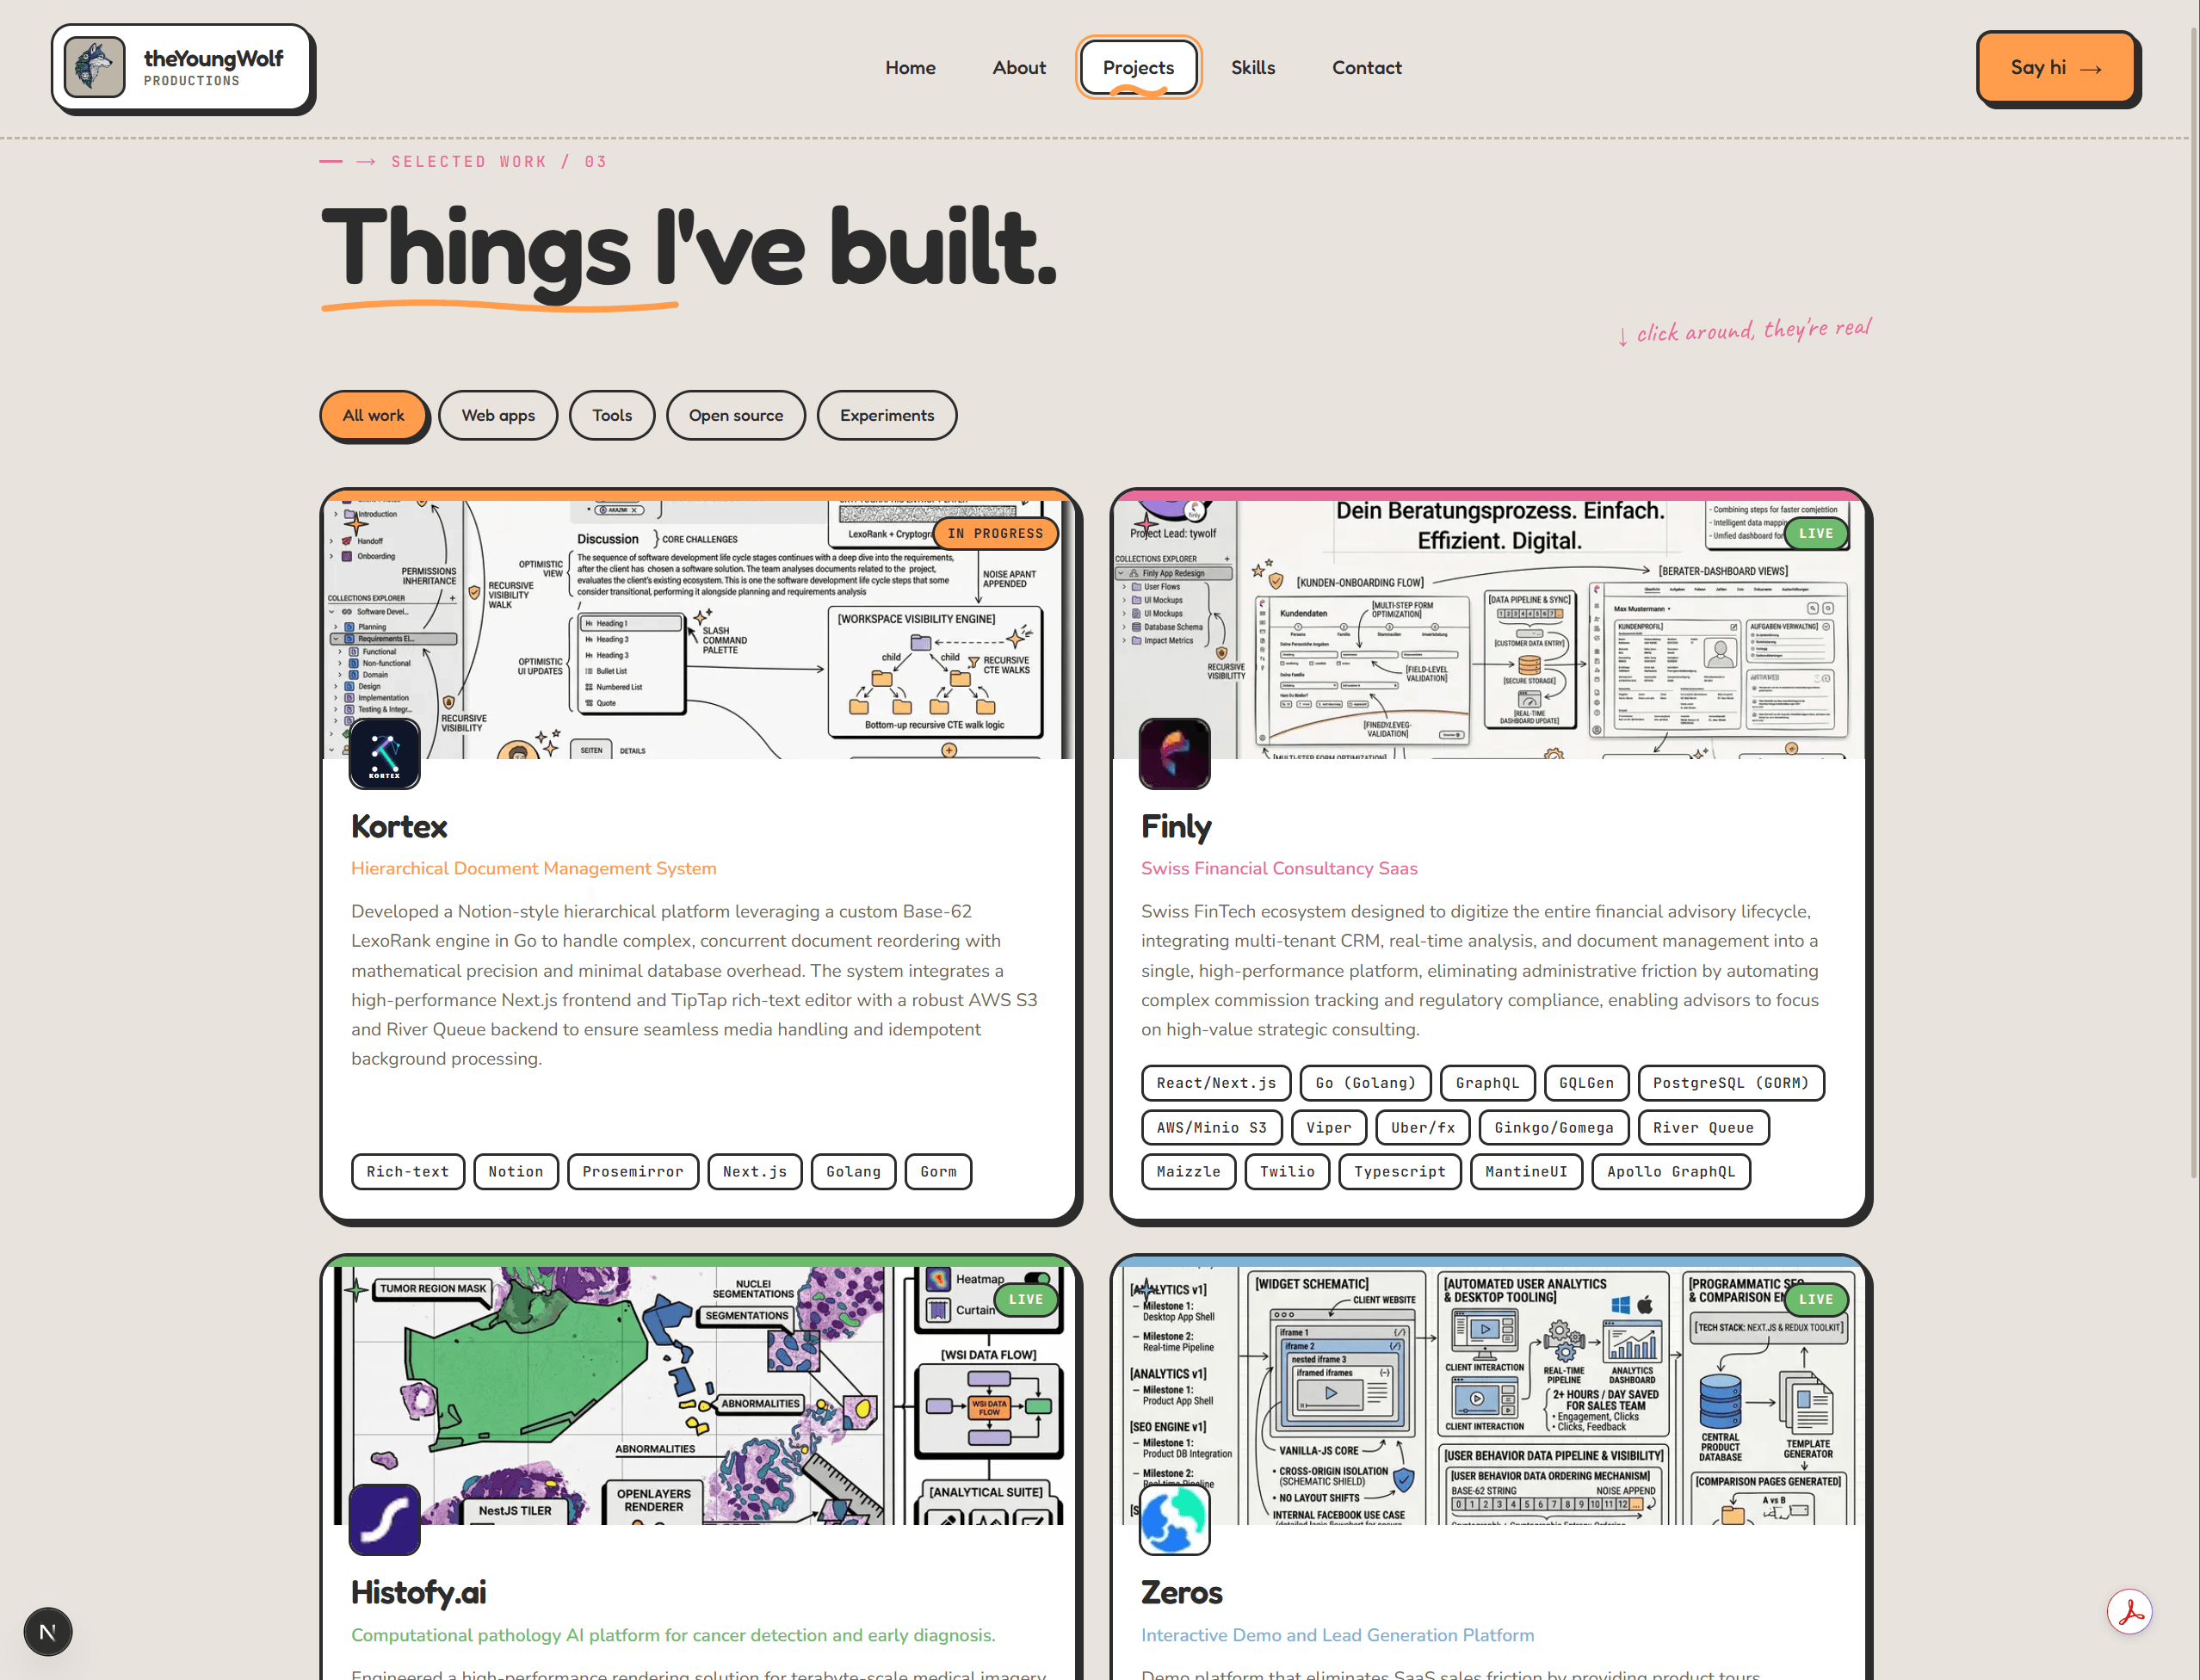Click the Prosemirror tag
This screenshot has width=2200, height=1680.
(x=633, y=1171)
